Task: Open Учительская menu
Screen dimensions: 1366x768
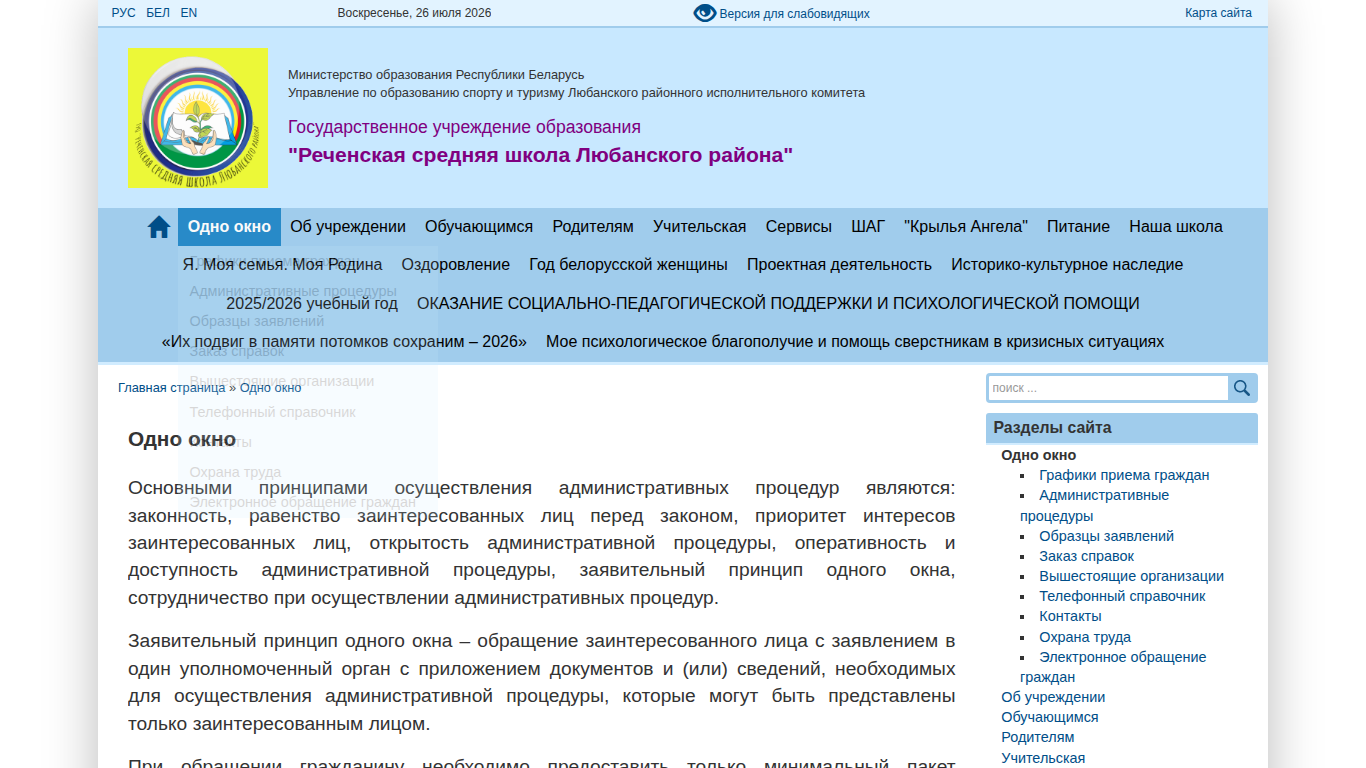Action: point(700,227)
